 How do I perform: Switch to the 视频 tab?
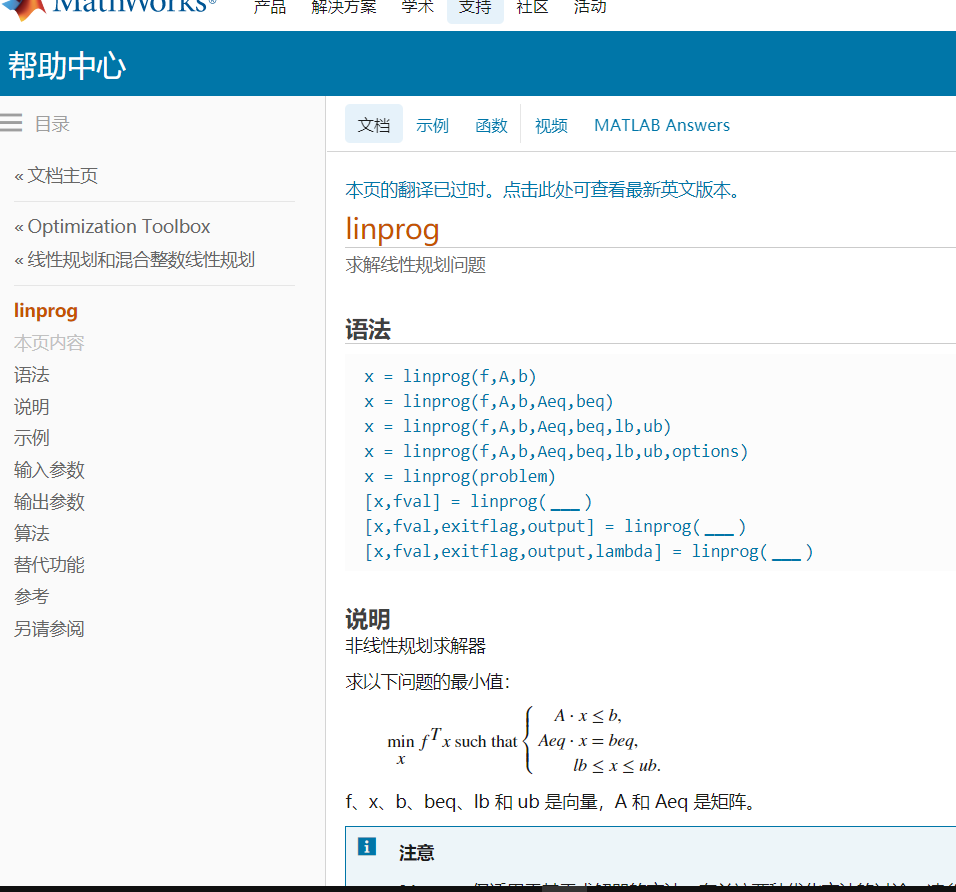point(551,126)
